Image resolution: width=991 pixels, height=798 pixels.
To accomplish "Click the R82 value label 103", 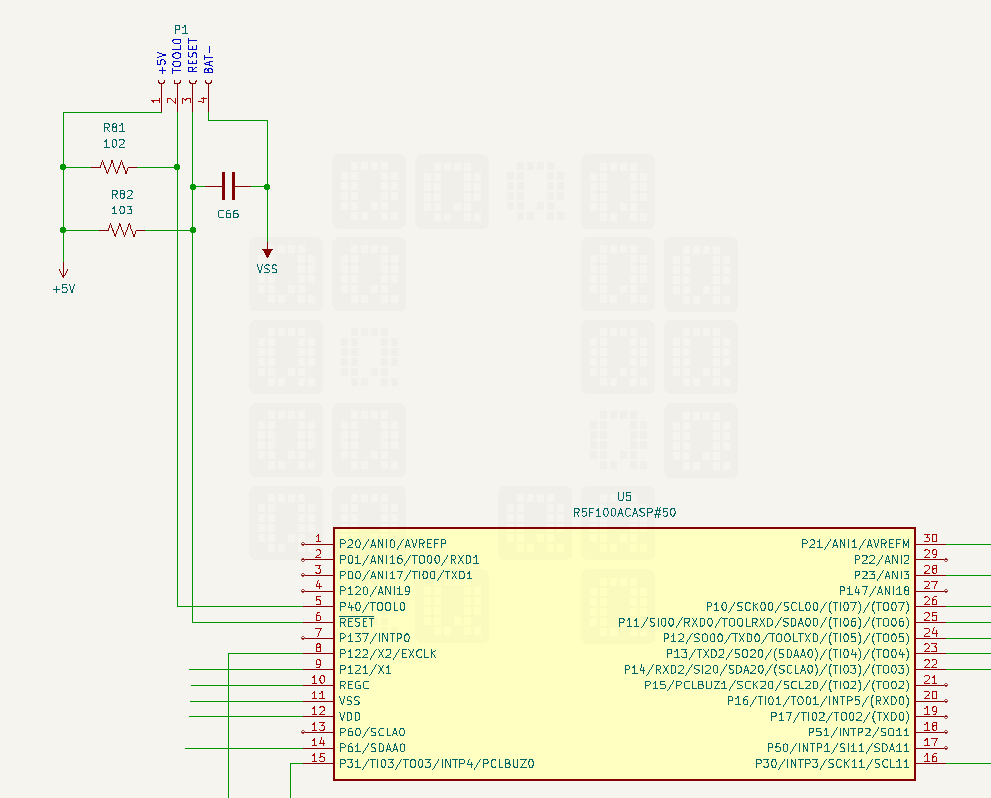I will (x=122, y=210).
